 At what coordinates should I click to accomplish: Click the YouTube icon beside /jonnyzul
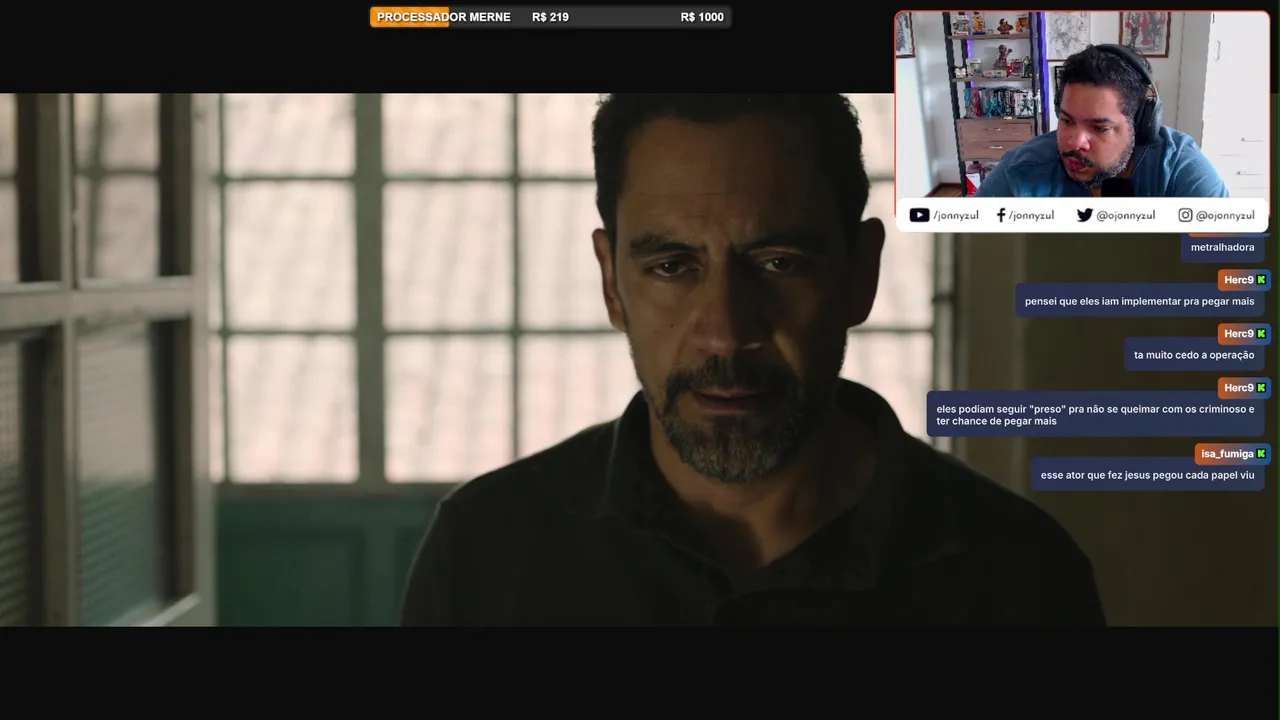click(919, 215)
